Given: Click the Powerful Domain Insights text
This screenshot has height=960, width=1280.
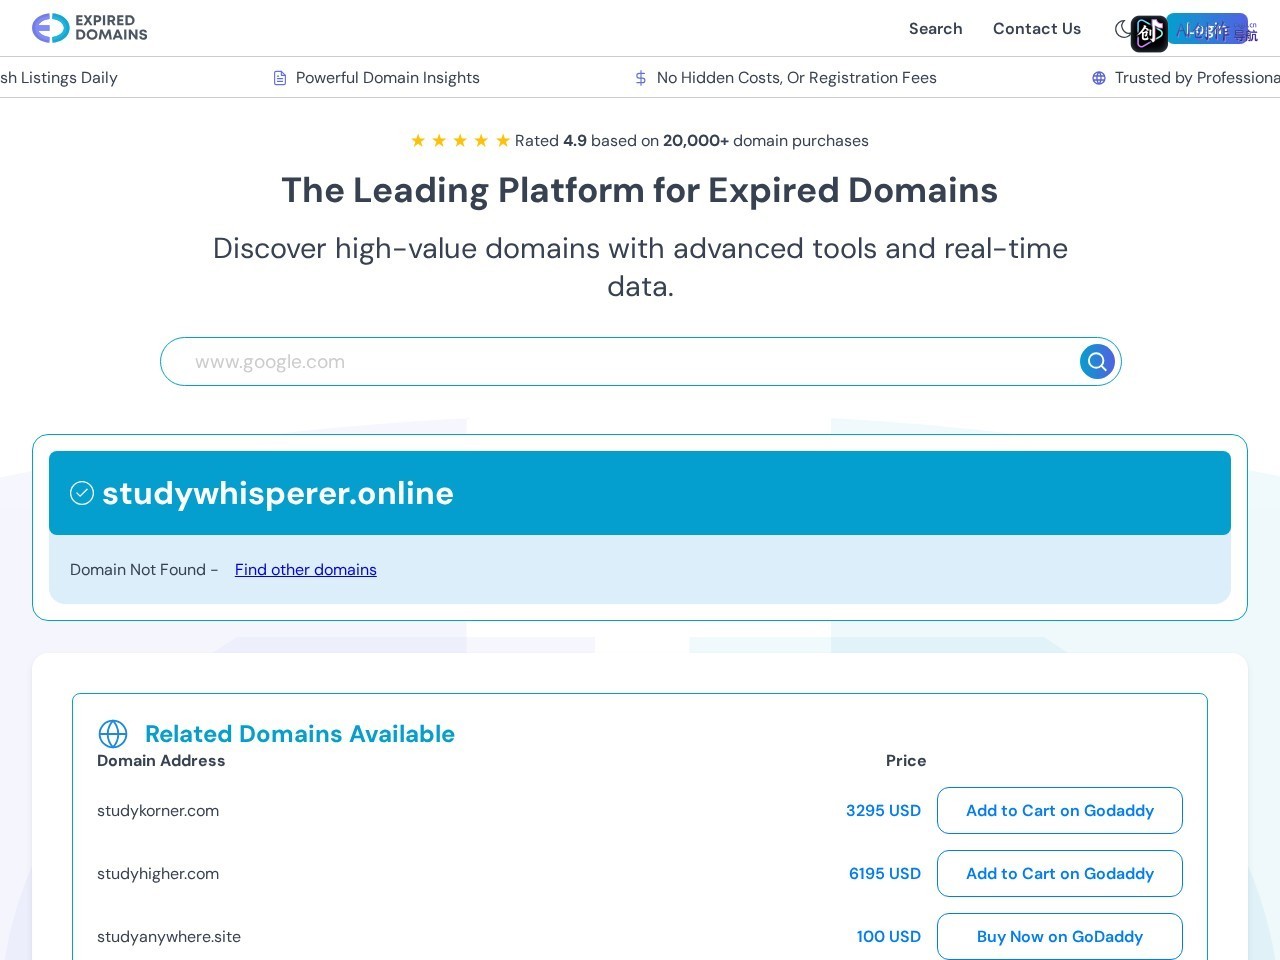Looking at the screenshot, I should coord(388,78).
